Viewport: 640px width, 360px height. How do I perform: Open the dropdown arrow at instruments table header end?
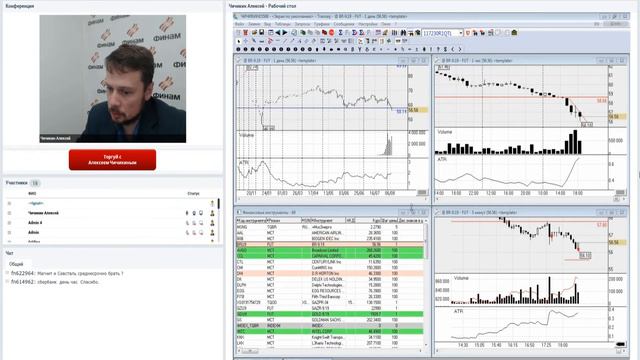point(426,220)
